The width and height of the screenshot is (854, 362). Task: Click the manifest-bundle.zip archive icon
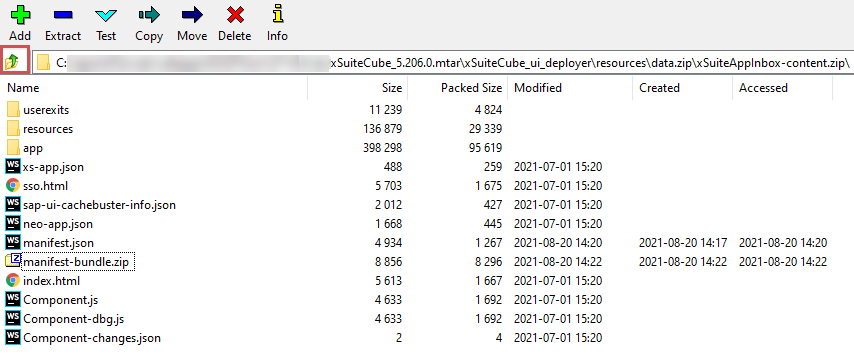point(13,261)
